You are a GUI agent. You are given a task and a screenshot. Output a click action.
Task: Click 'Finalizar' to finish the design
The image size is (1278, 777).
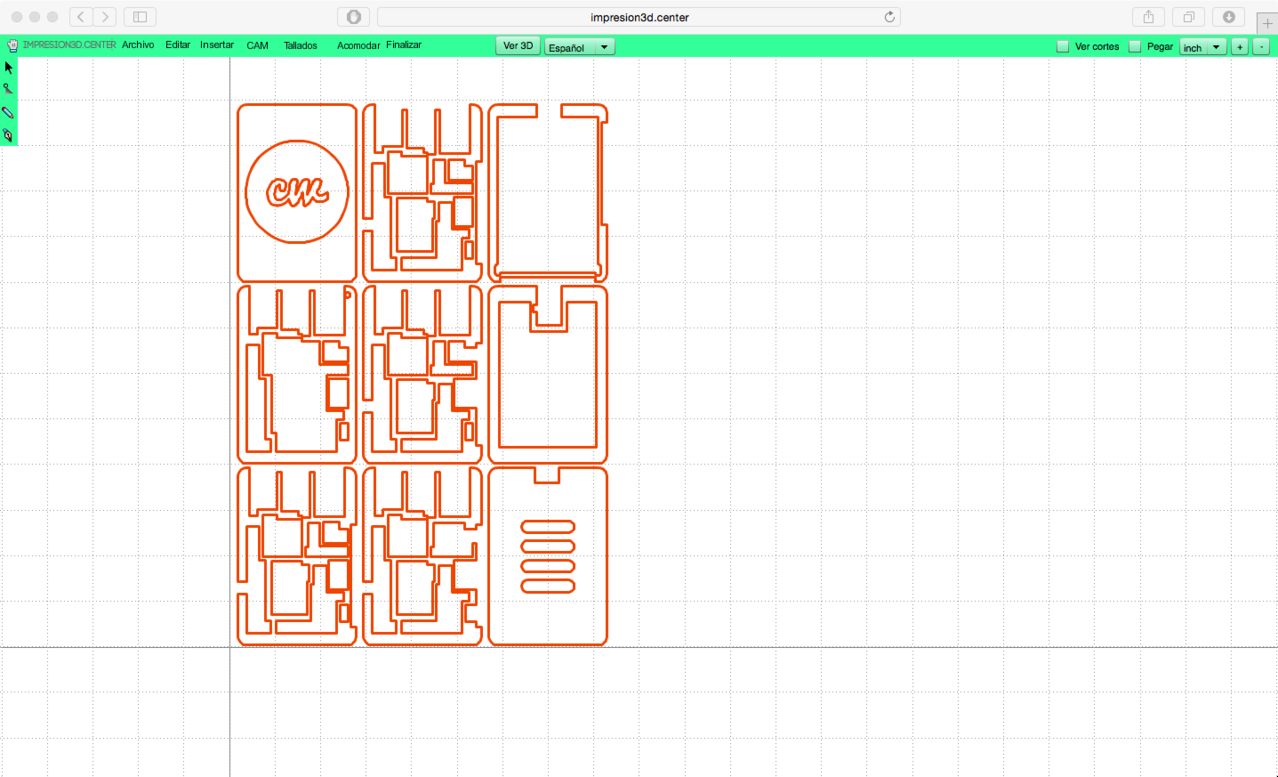pyautogui.click(x=404, y=45)
